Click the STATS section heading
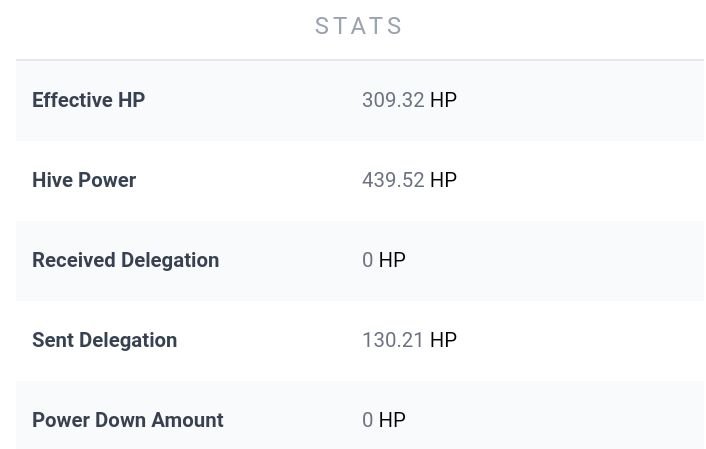The image size is (706, 449). click(358, 26)
